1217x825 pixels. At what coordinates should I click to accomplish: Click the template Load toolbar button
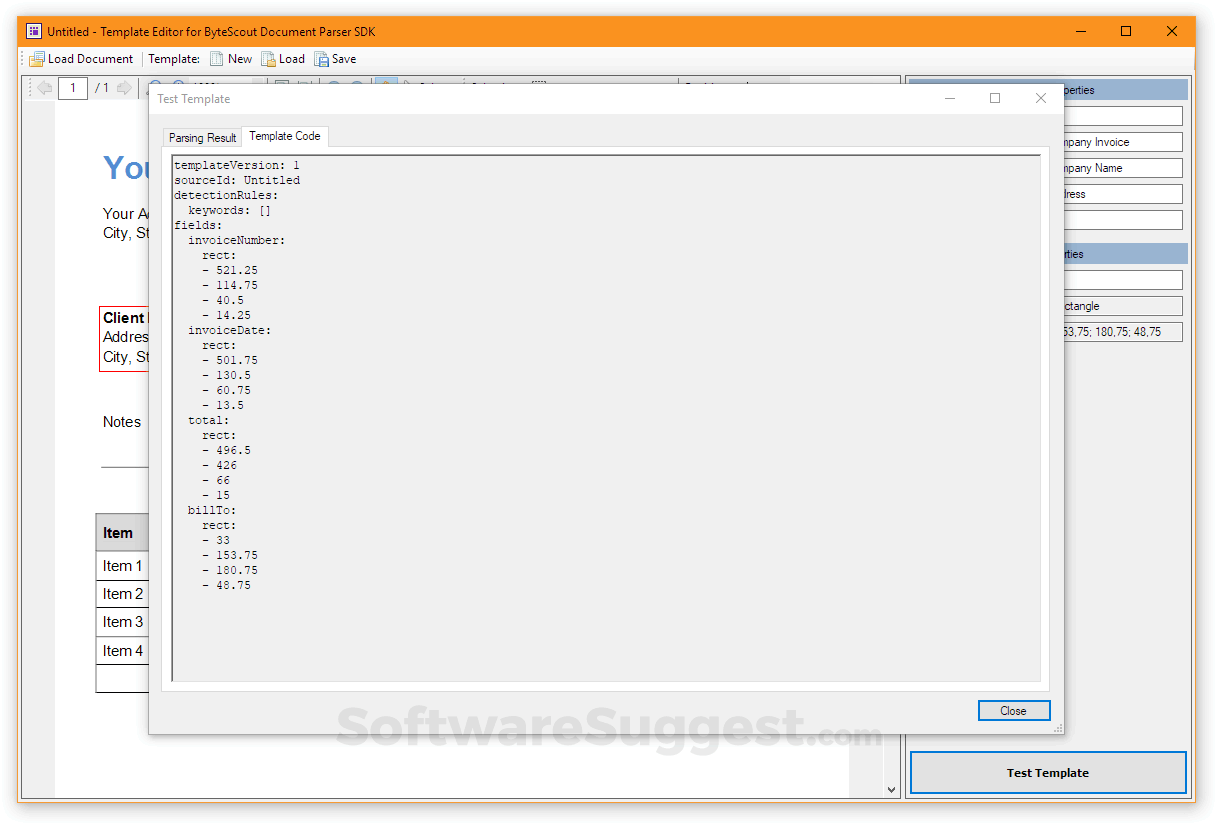283,59
